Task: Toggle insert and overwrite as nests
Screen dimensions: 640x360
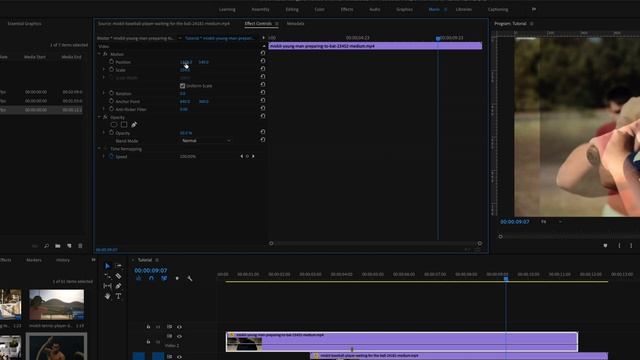Action: coord(139,278)
